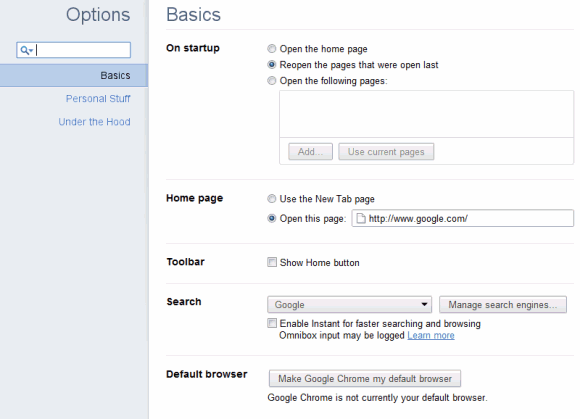Click the dropdown arrow of search engine selector

pos(424,305)
